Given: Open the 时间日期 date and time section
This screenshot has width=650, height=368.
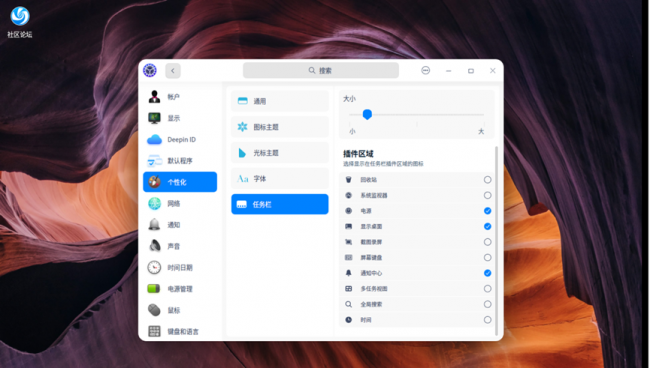Looking at the screenshot, I should tap(180, 267).
